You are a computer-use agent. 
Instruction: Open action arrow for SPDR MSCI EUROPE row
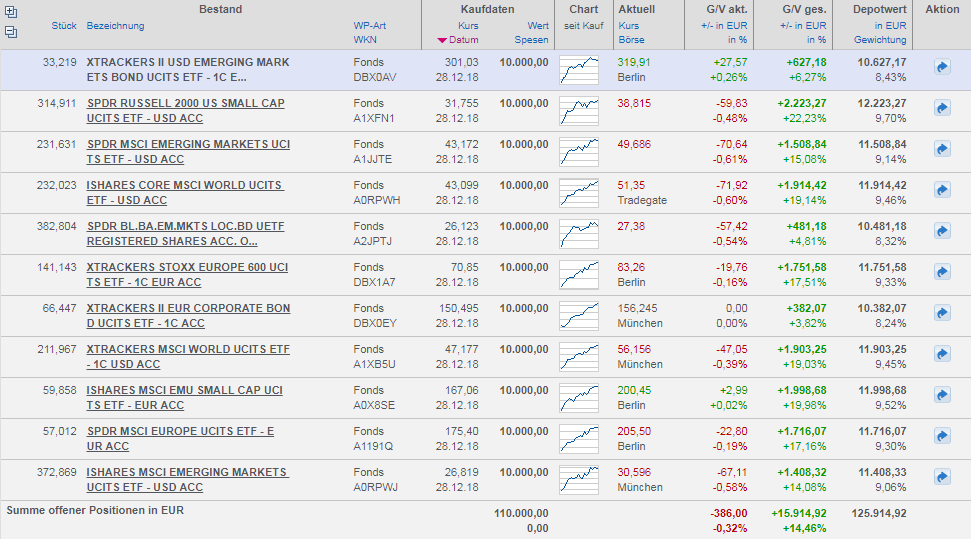[942, 436]
